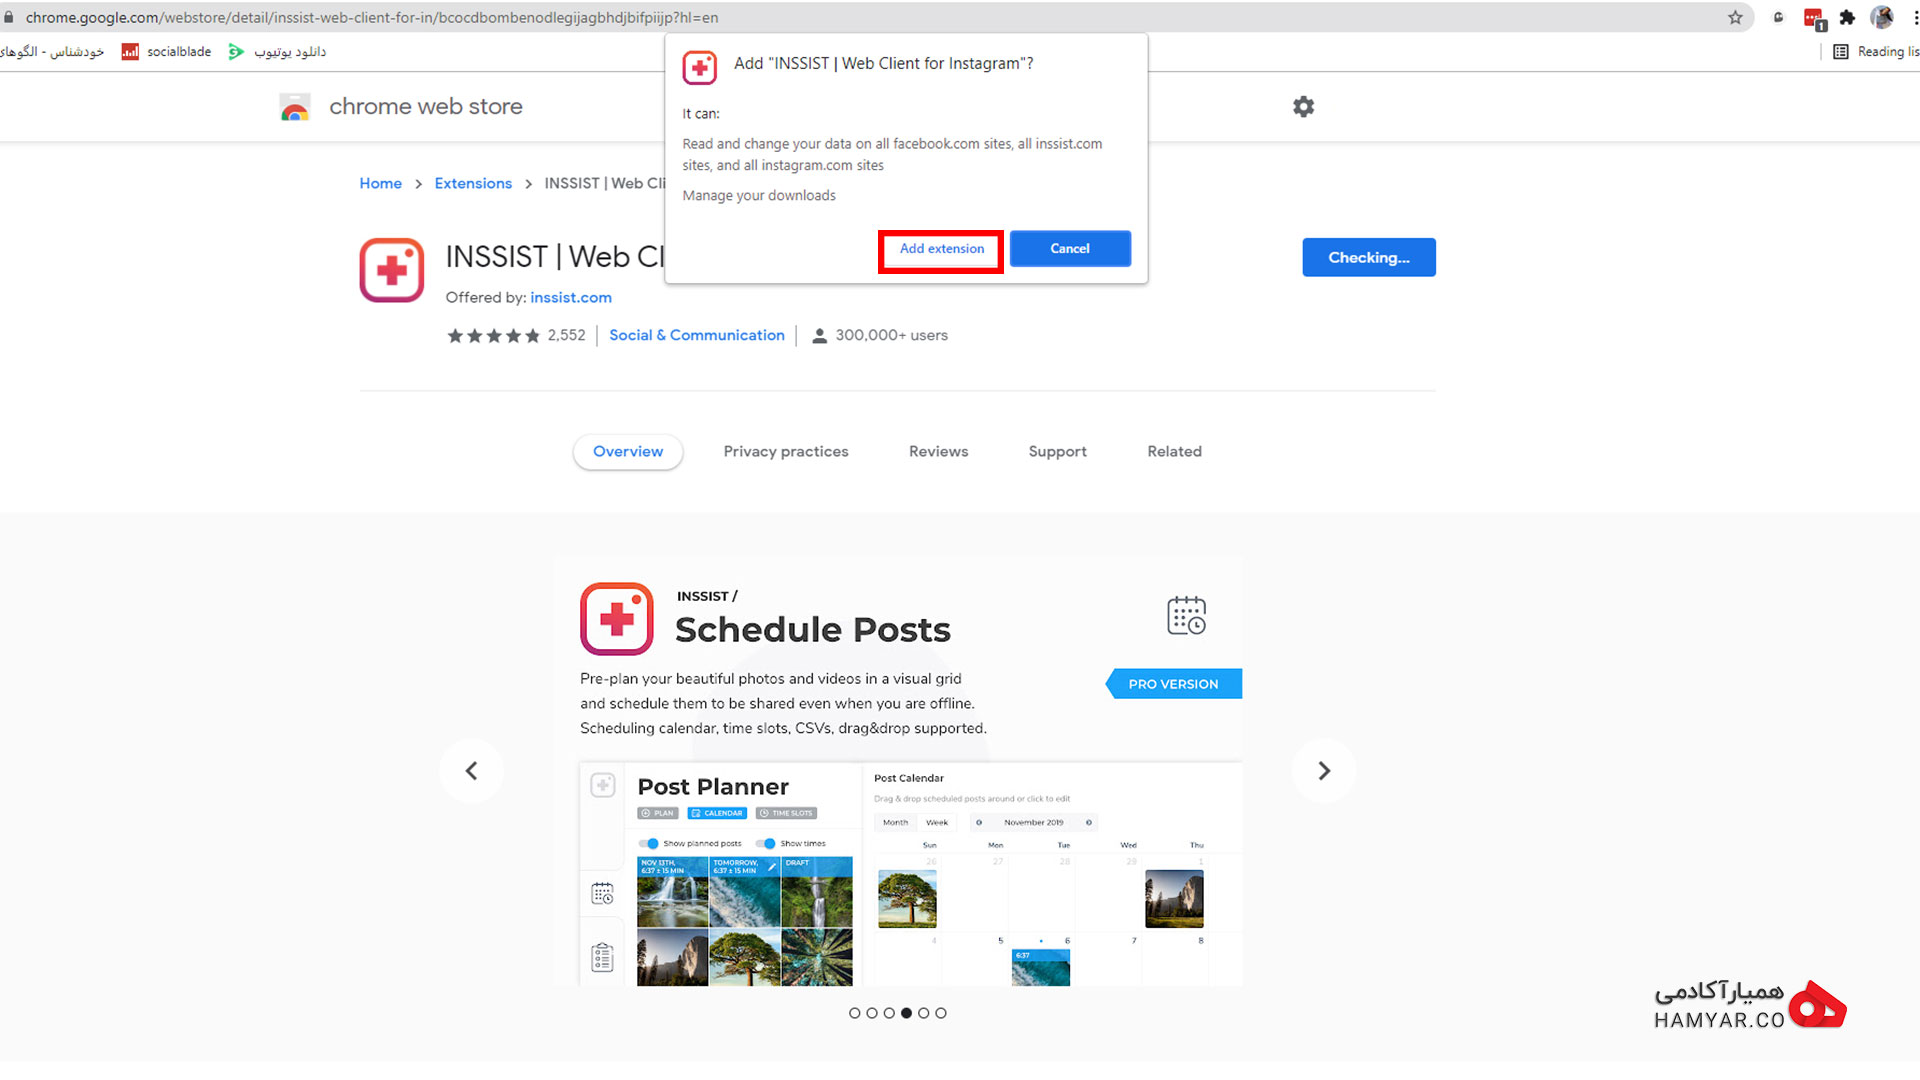The image size is (1920, 1080).
Task: Select the second carousel dot
Action: (x=871, y=1013)
